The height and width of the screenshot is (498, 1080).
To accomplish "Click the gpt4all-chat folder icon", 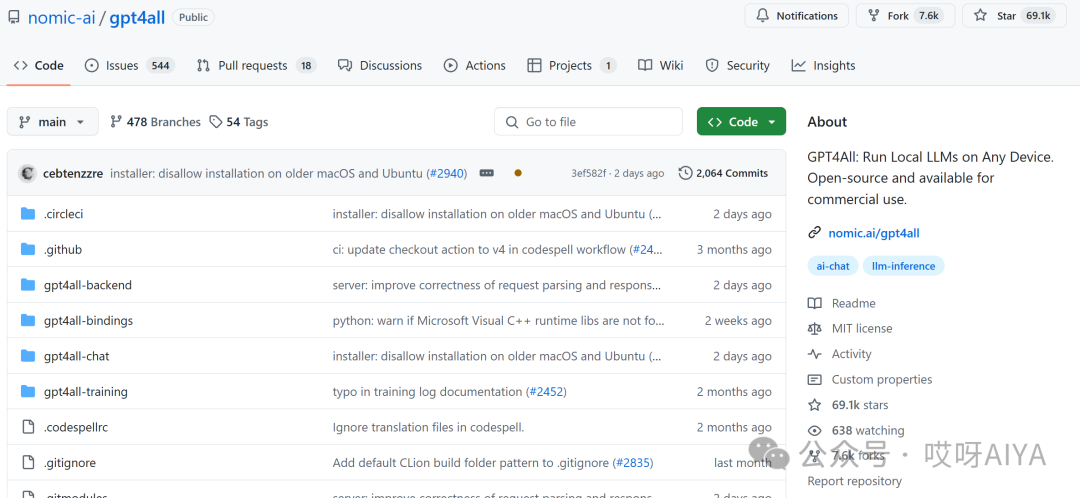I will (x=28, y=356).
